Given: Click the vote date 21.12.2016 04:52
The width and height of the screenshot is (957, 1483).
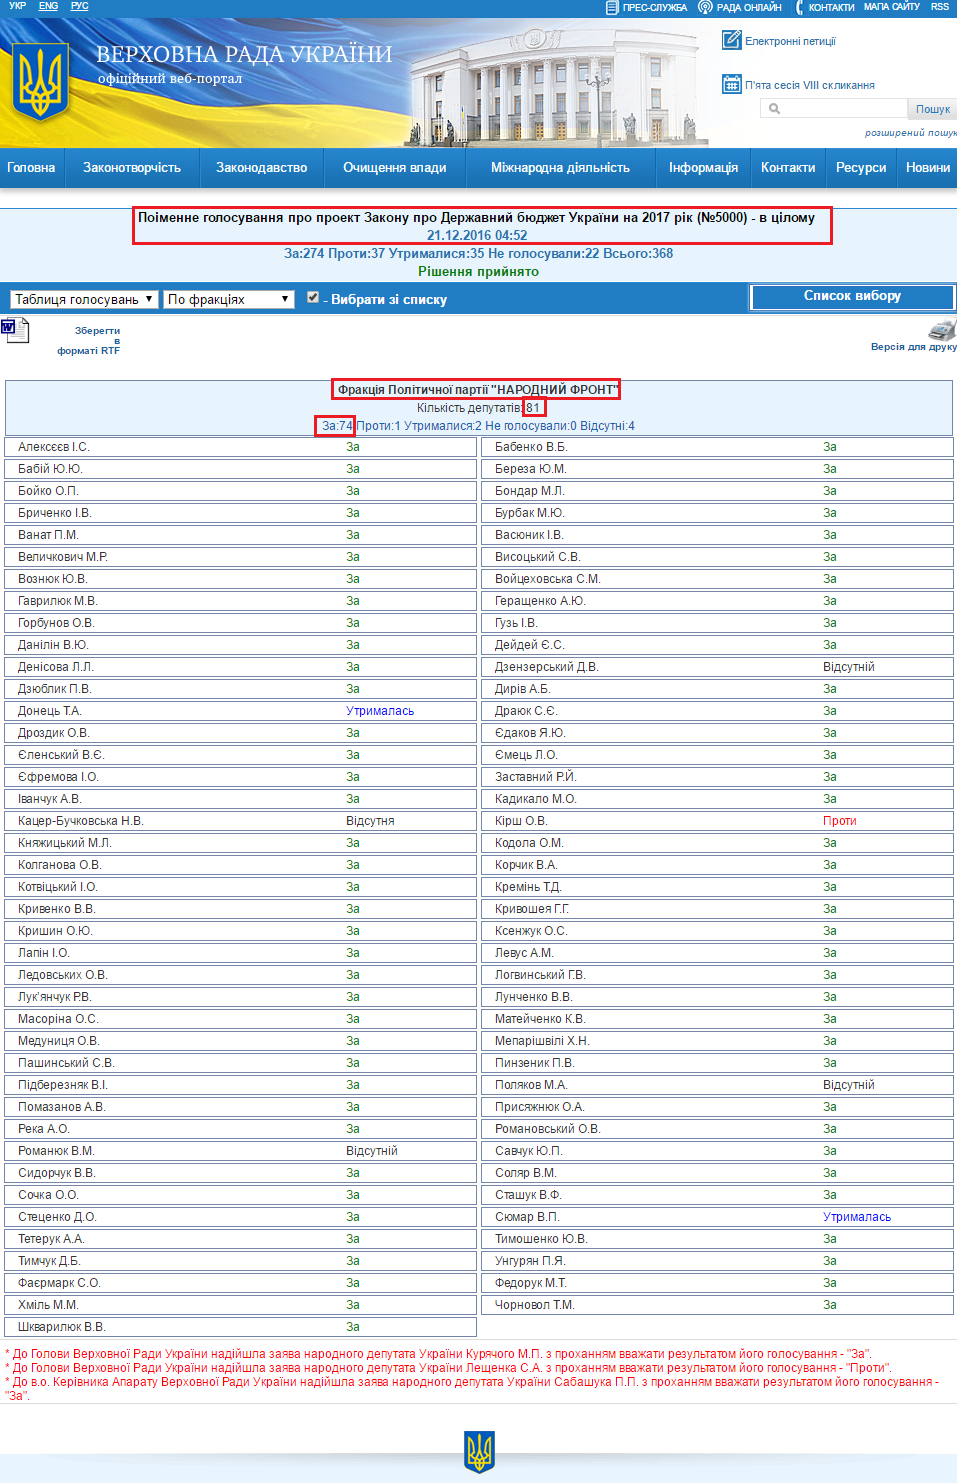Looking at the screenshot, I should pyautogui.click(x=477, y=235).
